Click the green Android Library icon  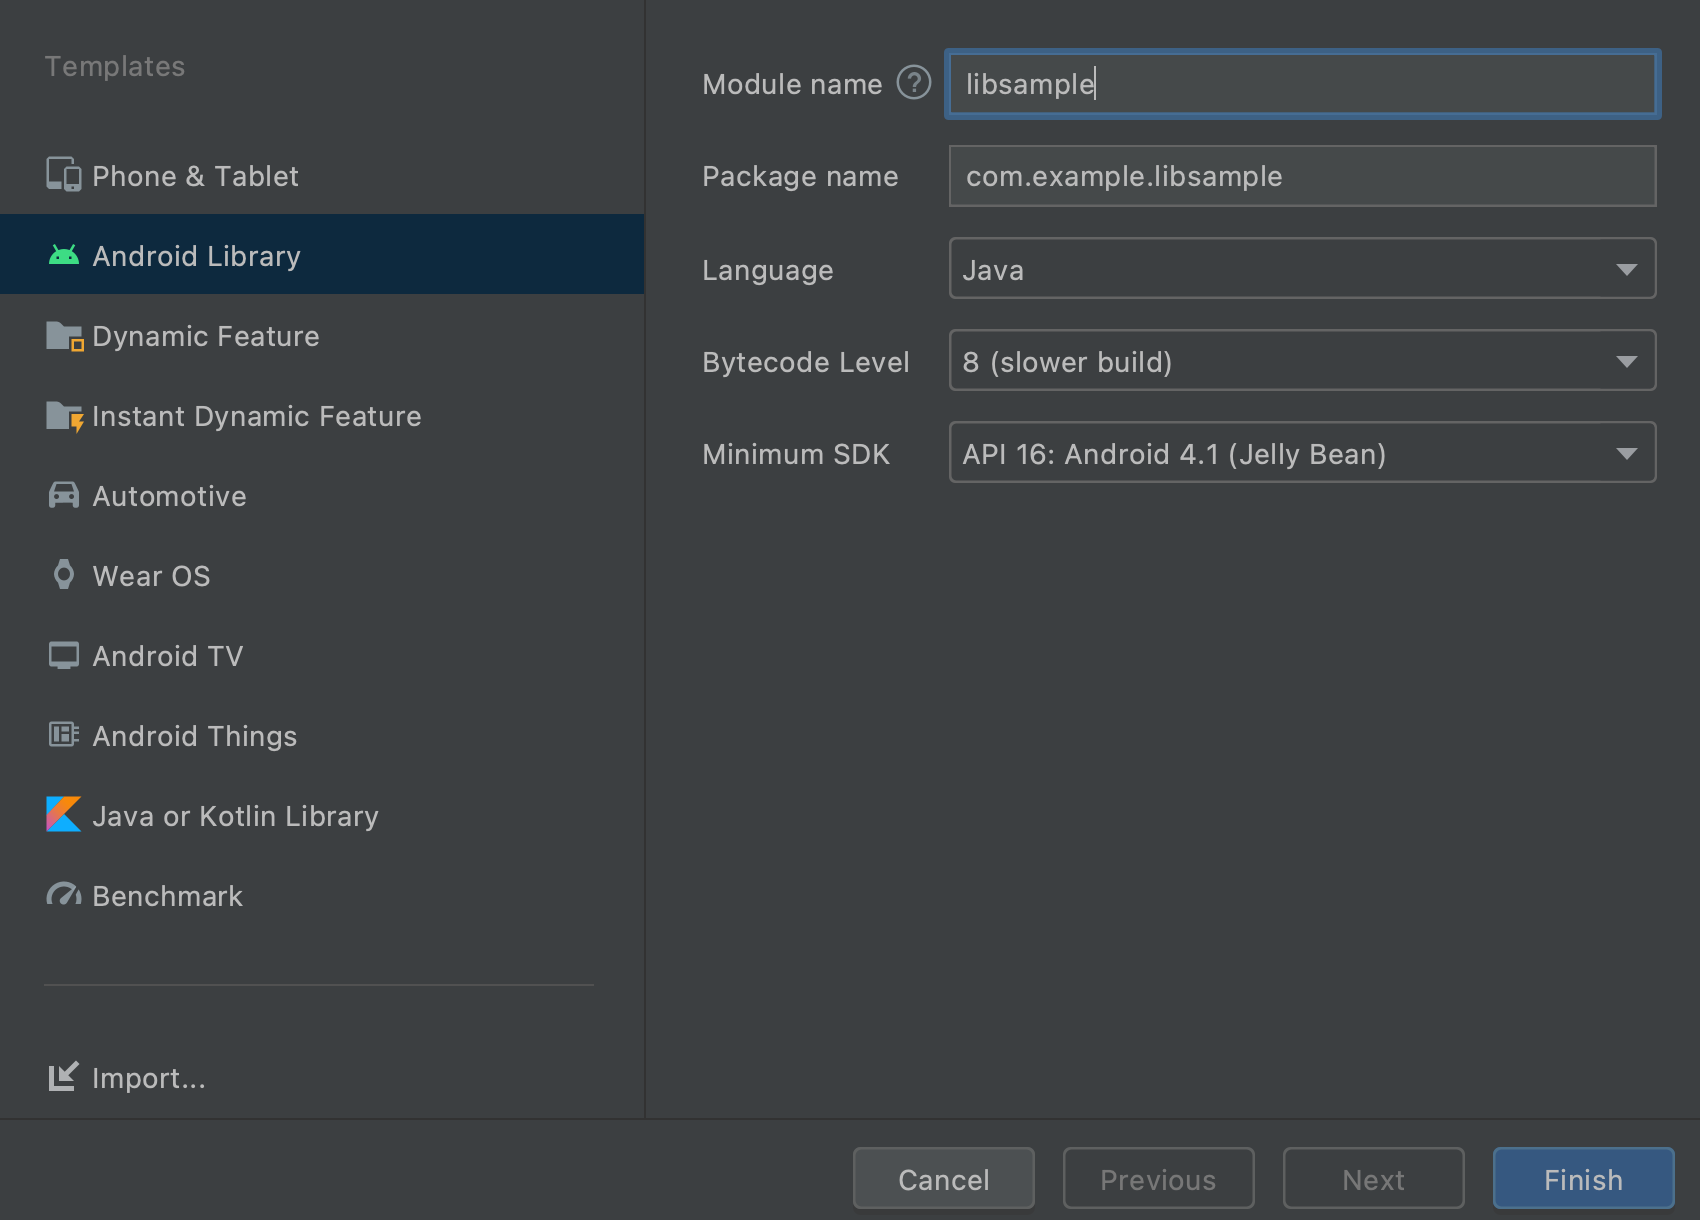(64, 255)
